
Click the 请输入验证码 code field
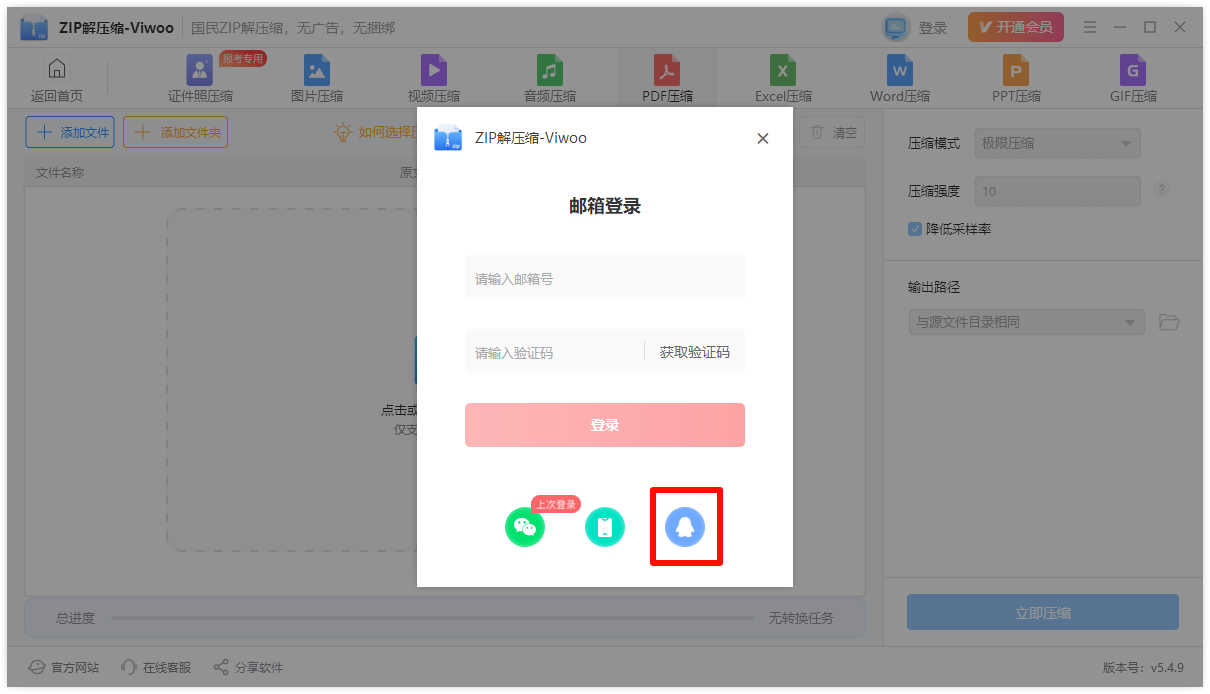pos(554,352)
